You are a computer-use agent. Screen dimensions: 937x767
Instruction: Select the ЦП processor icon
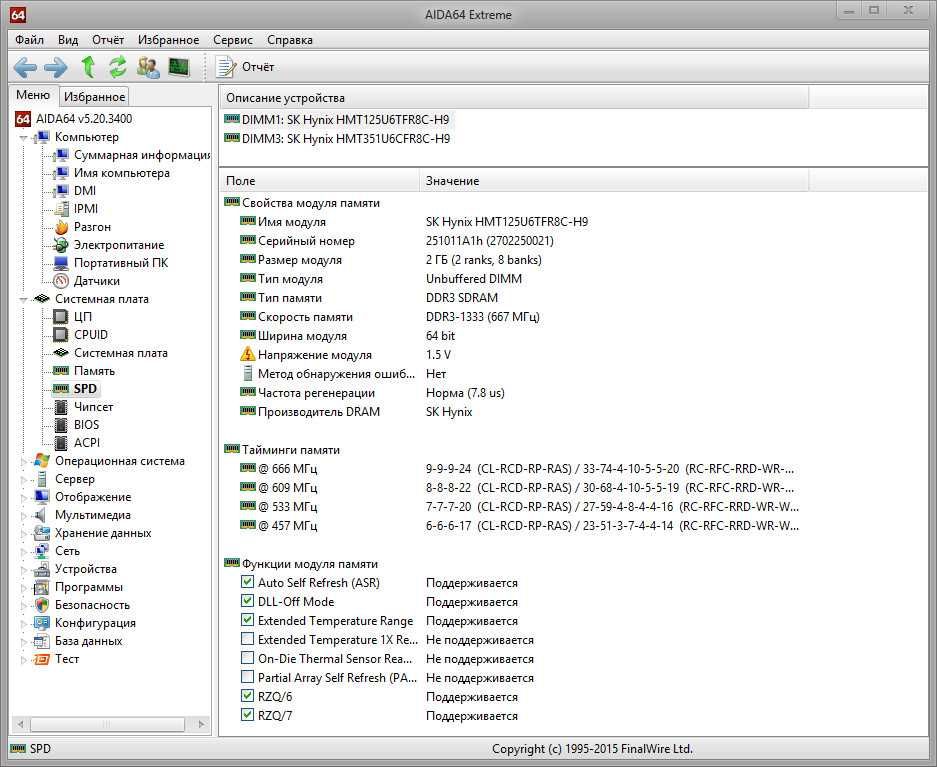click(61, 317)
